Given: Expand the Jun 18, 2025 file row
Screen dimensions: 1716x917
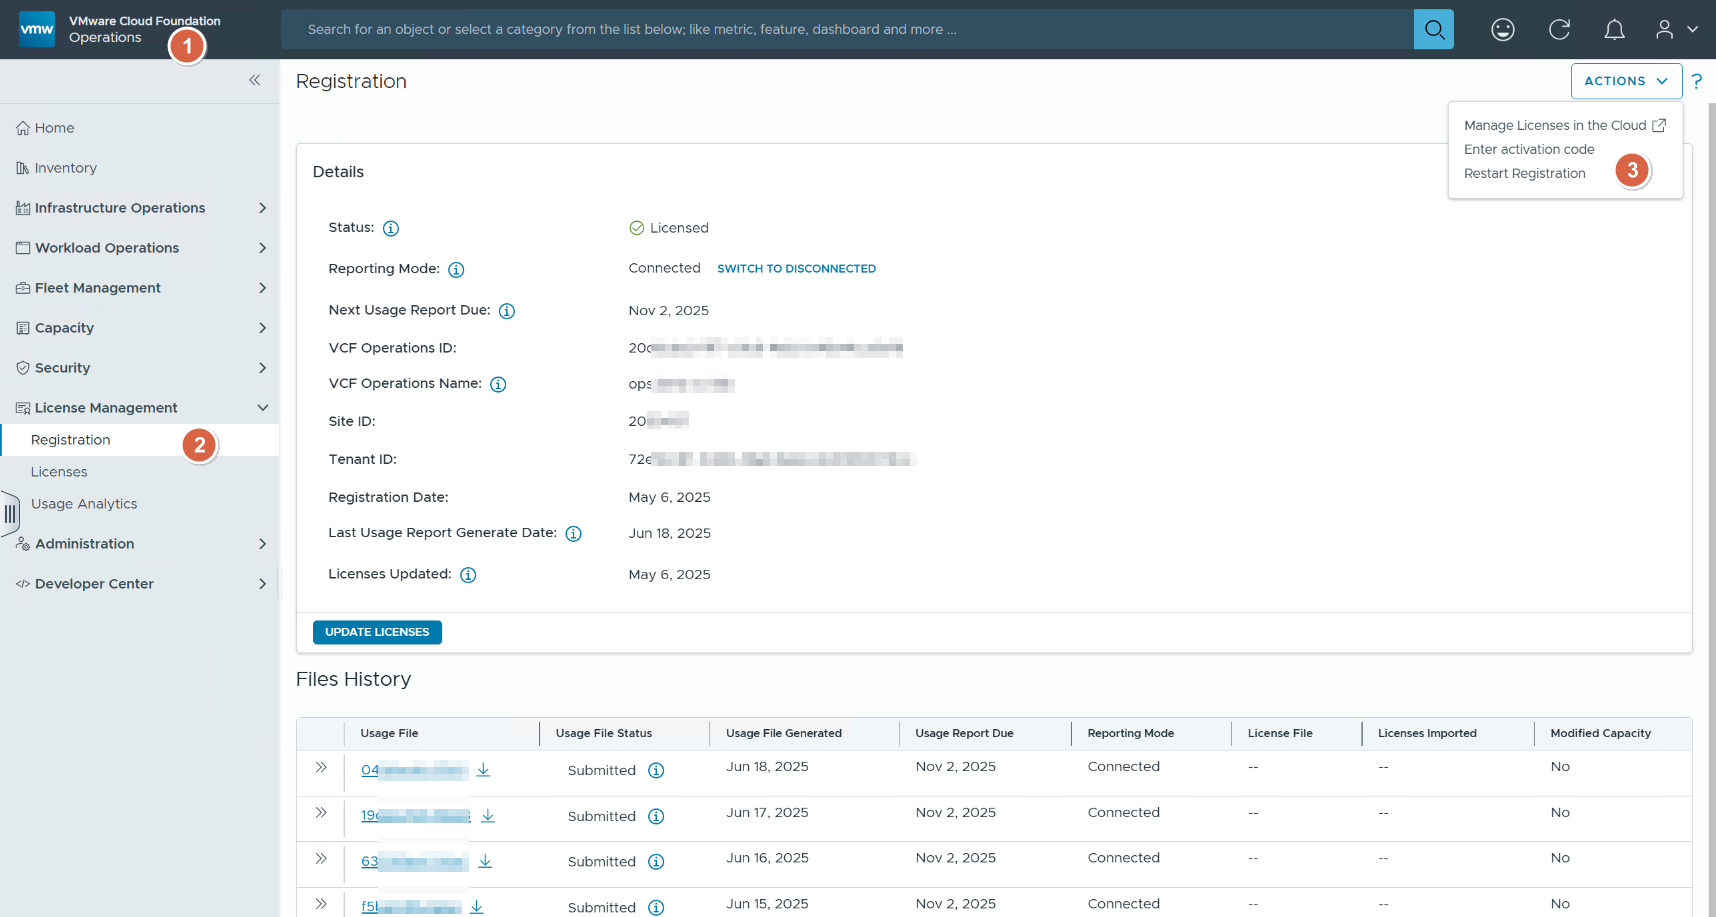Looking at the screenshot, I should (321, 767).
